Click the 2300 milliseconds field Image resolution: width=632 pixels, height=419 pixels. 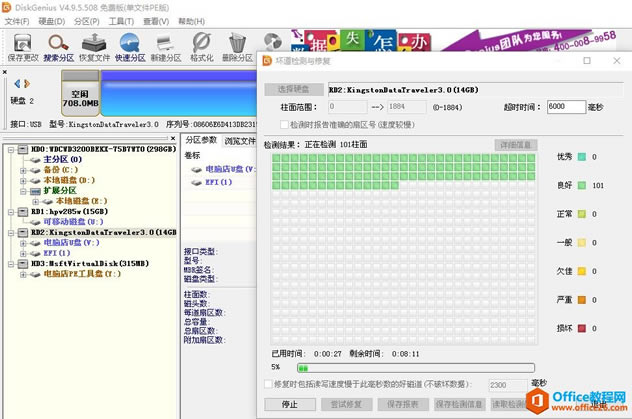click(x=508, y=385)
